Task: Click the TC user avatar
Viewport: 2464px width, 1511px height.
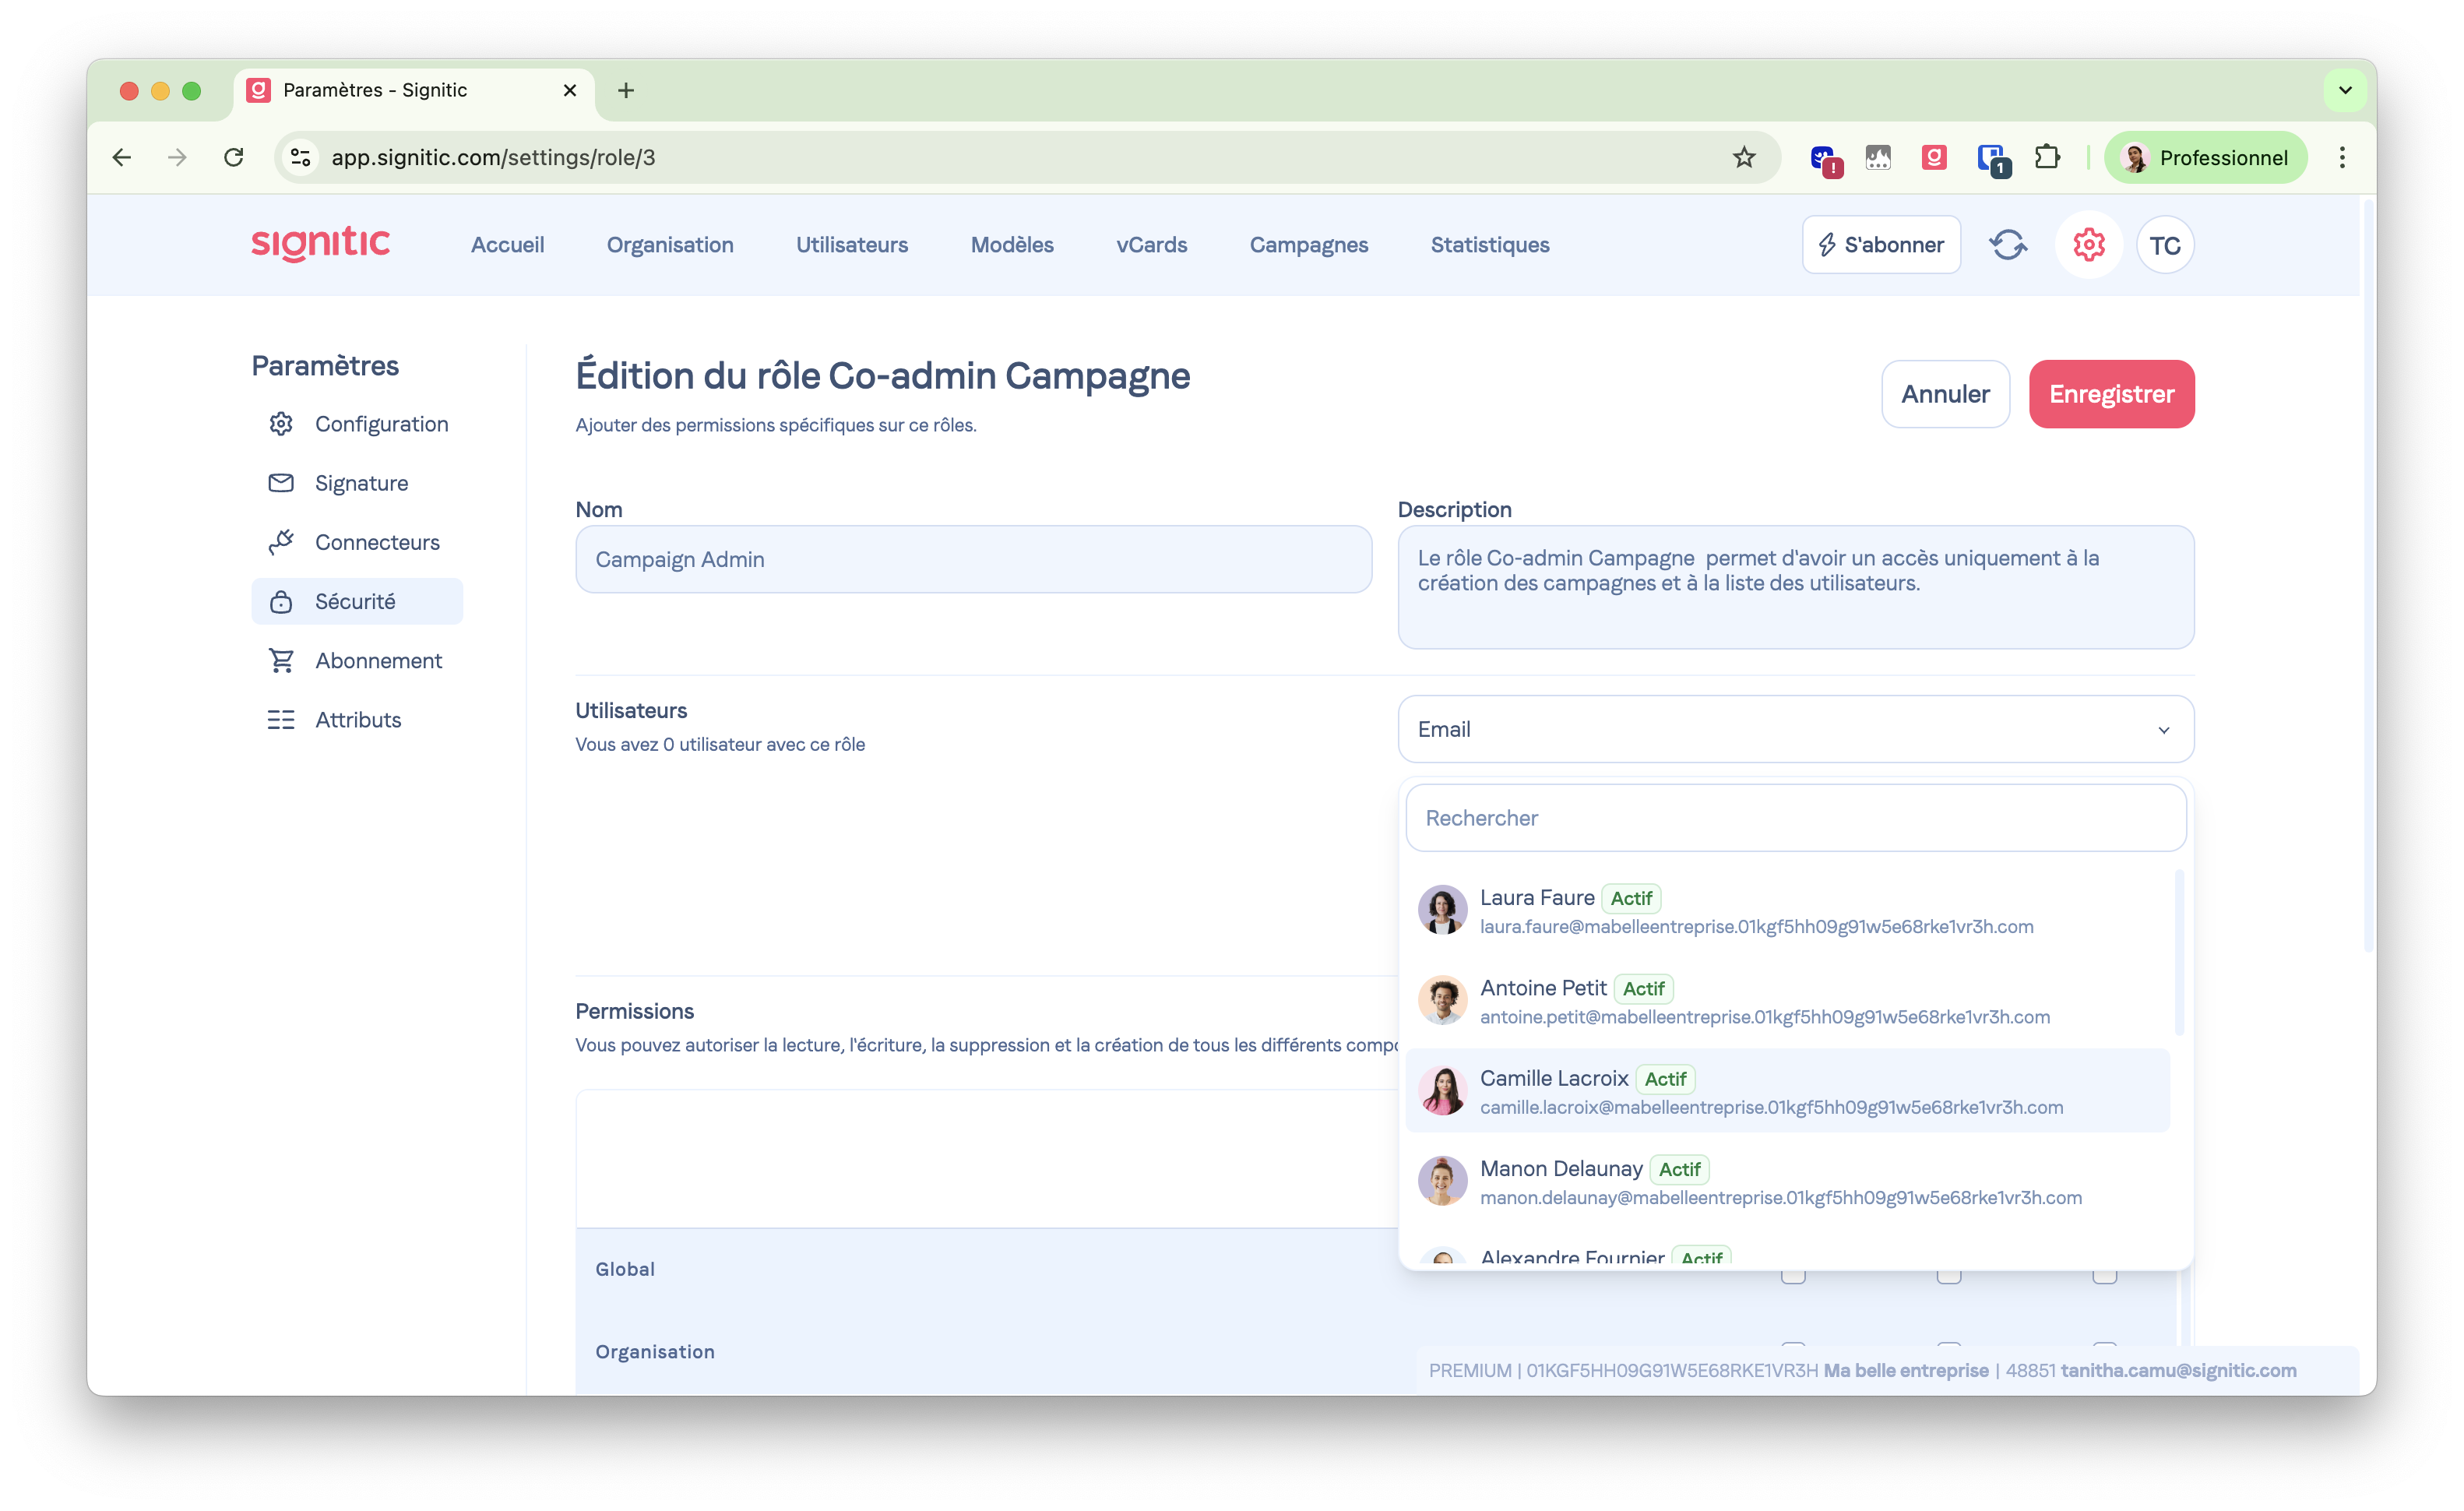Action: tap(2164, 245)
